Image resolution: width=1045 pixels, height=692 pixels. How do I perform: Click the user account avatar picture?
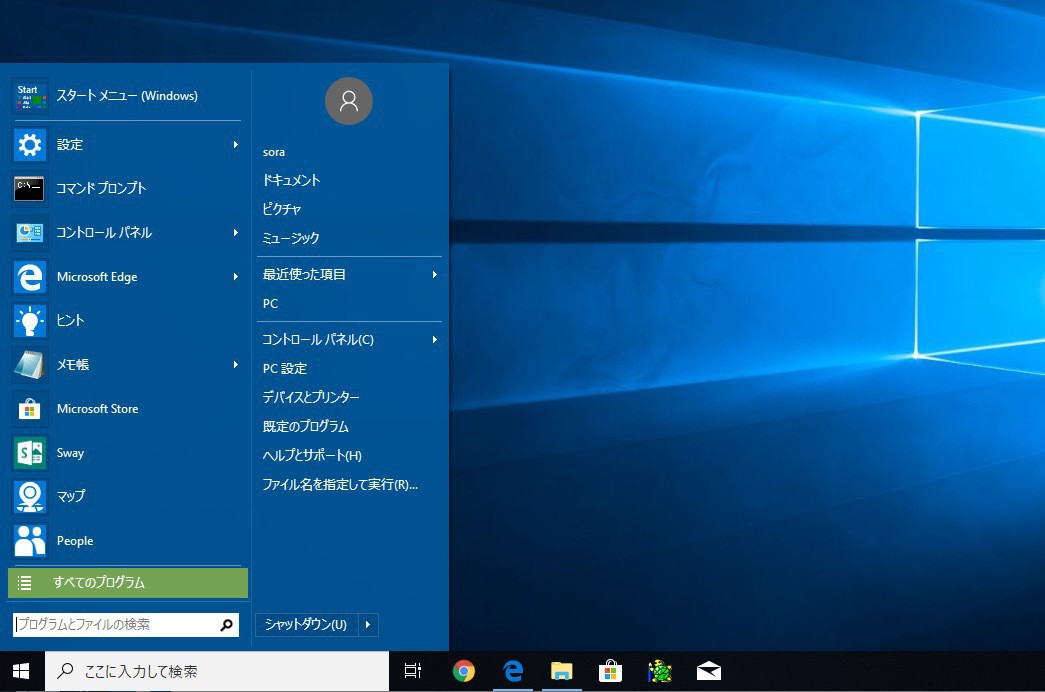click(349, 101)
